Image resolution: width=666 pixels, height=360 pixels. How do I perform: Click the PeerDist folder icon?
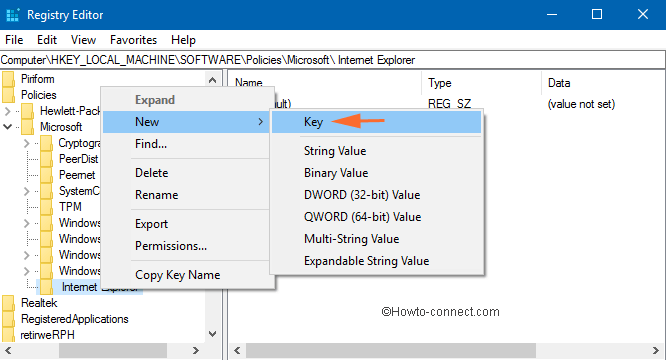(x=46, y=159)
